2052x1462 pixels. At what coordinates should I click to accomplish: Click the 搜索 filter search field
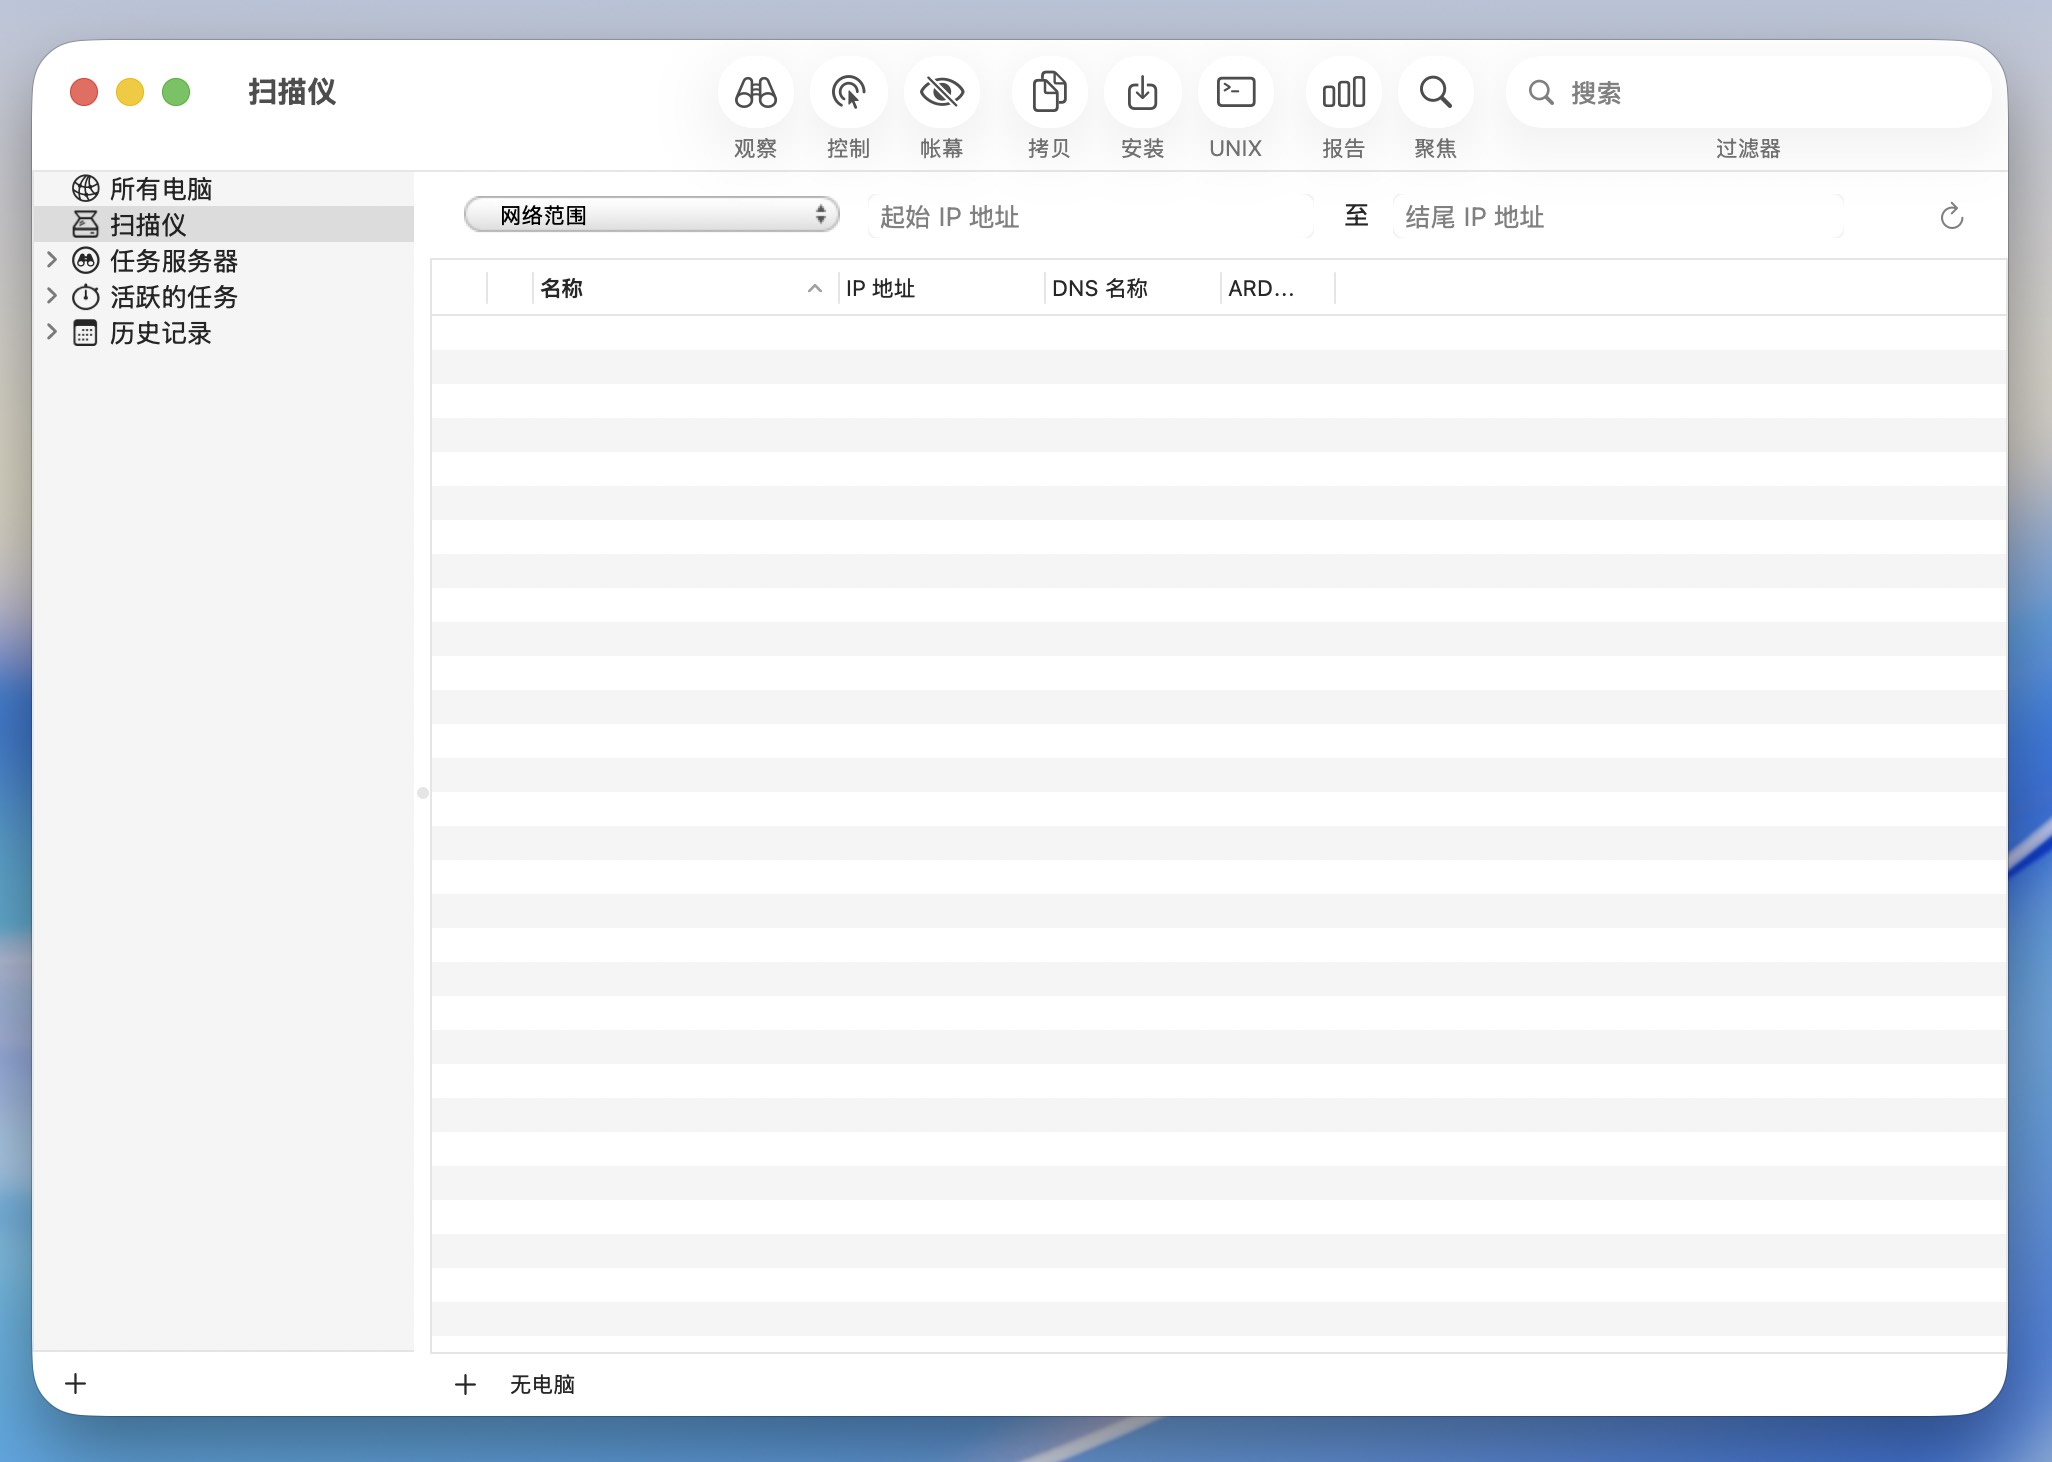pyautogui.click(x=1760, y=93)
